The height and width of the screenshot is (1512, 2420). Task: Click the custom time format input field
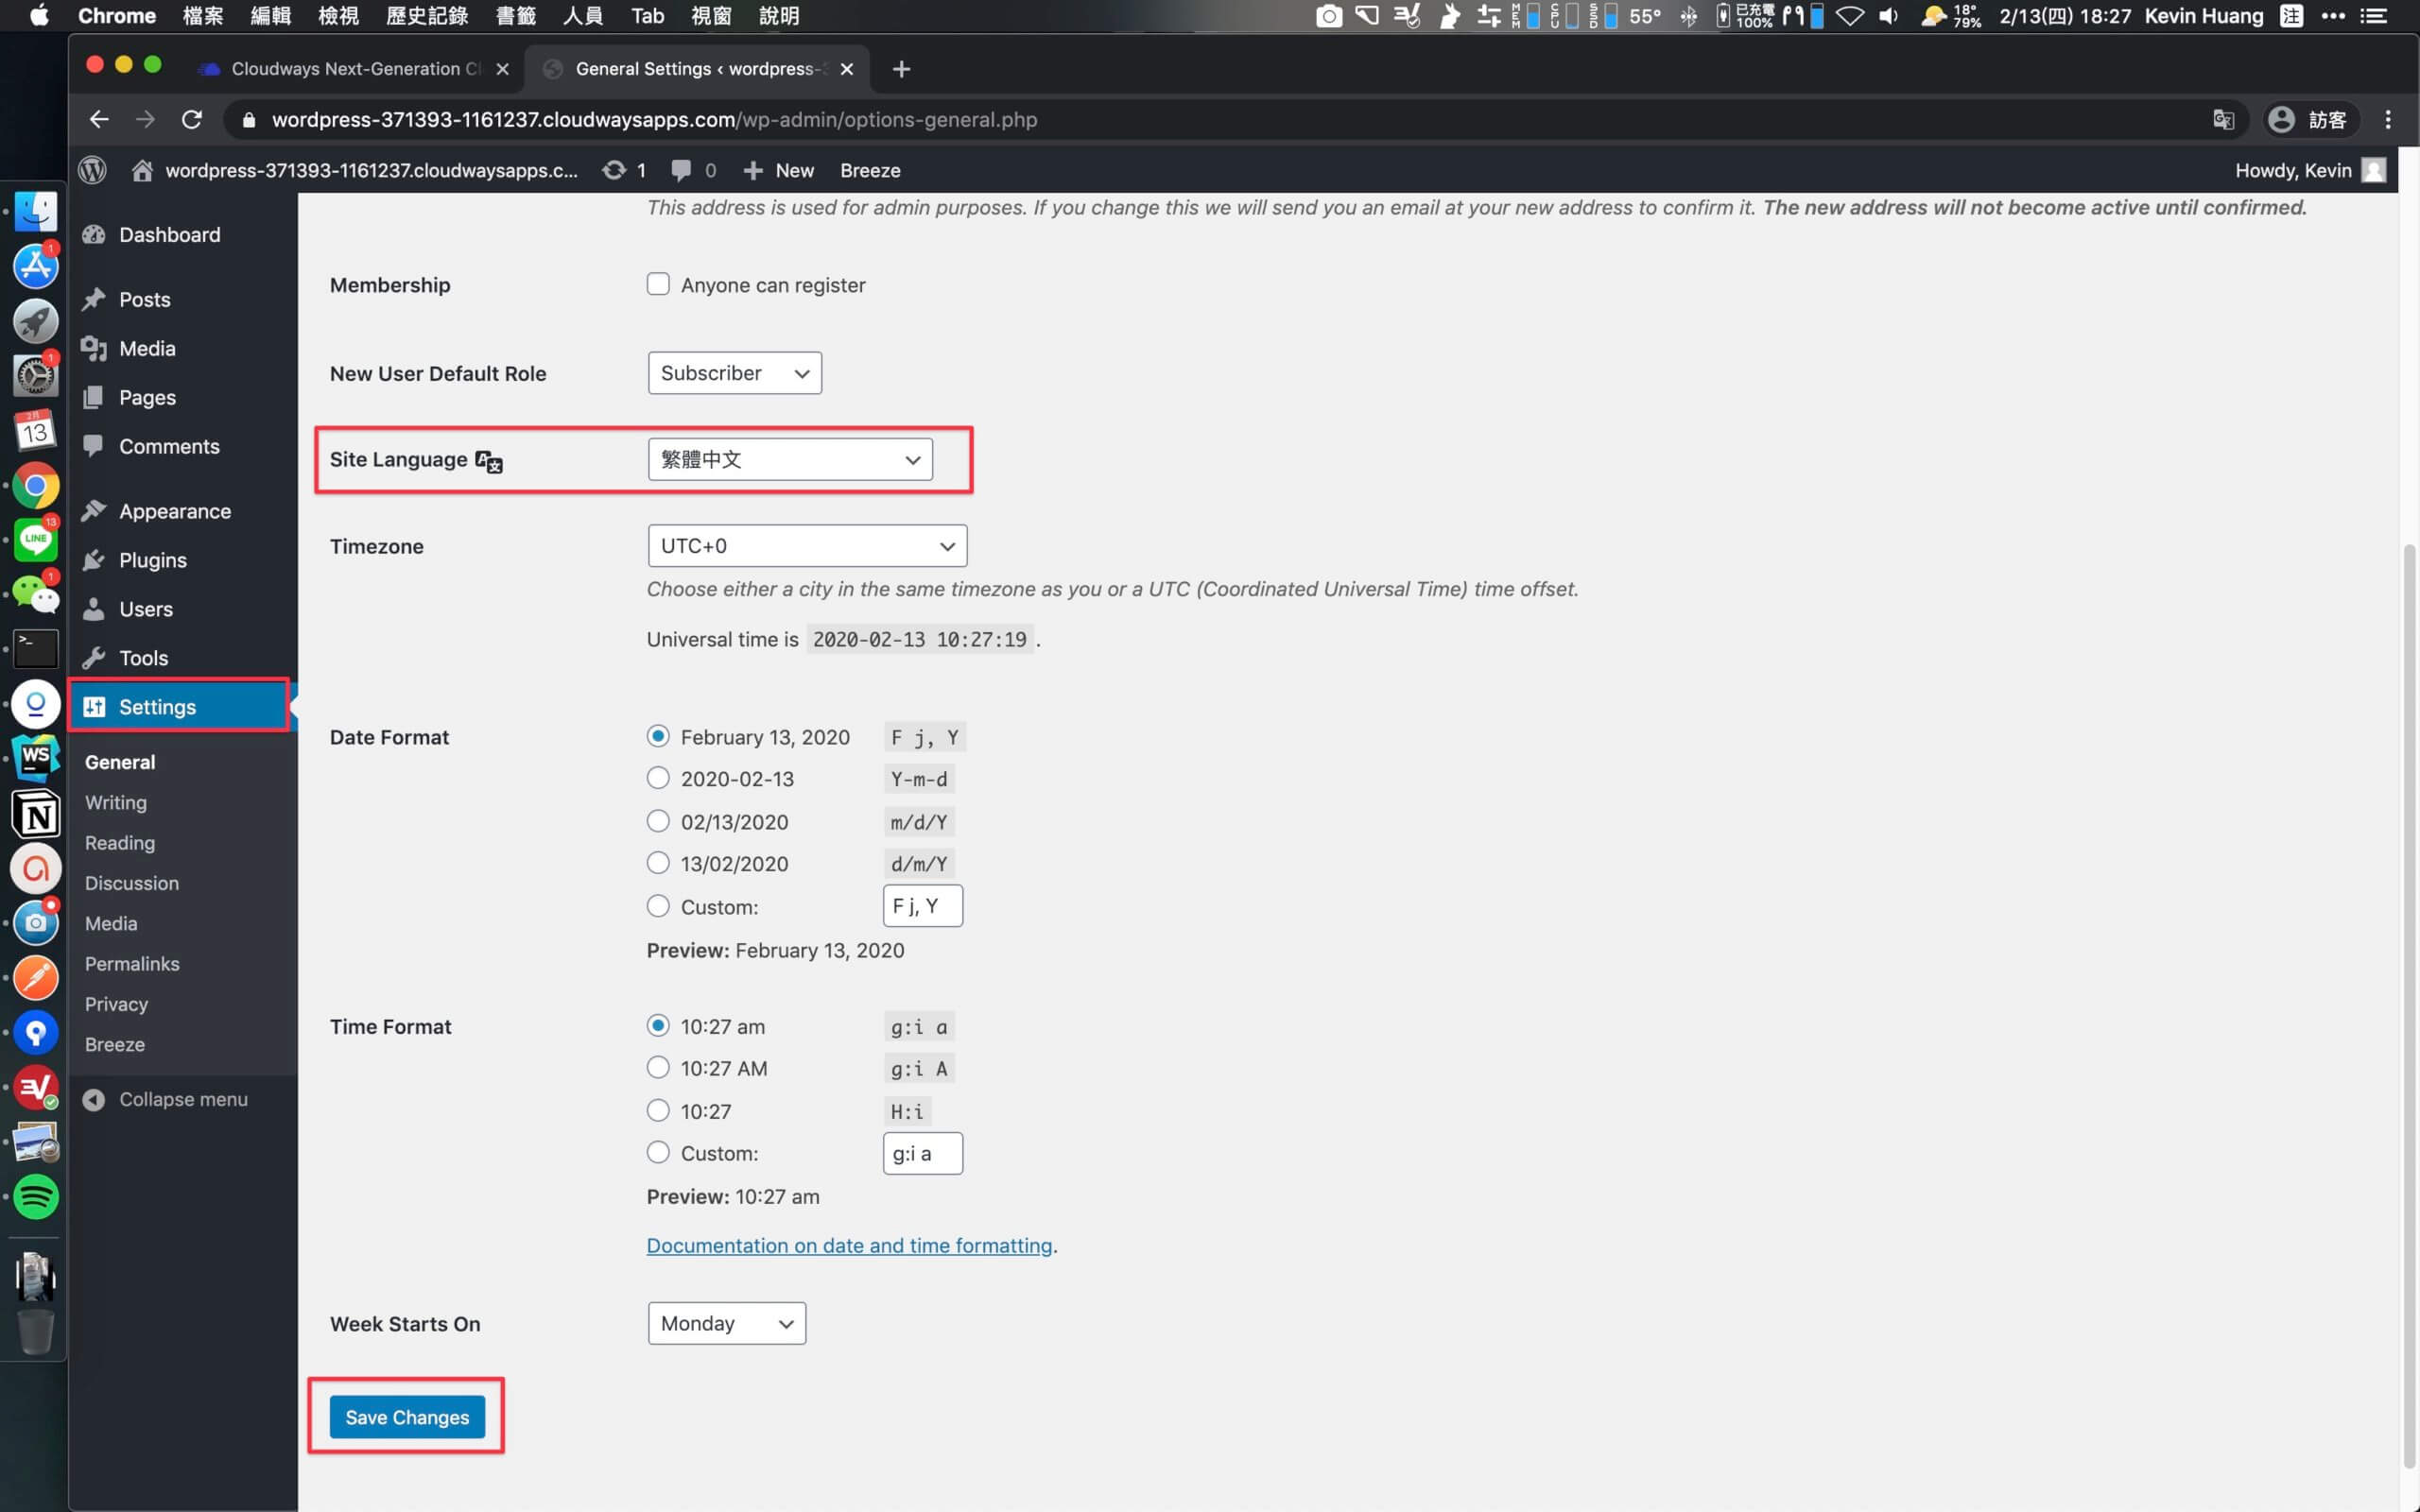pos(923,1153)
